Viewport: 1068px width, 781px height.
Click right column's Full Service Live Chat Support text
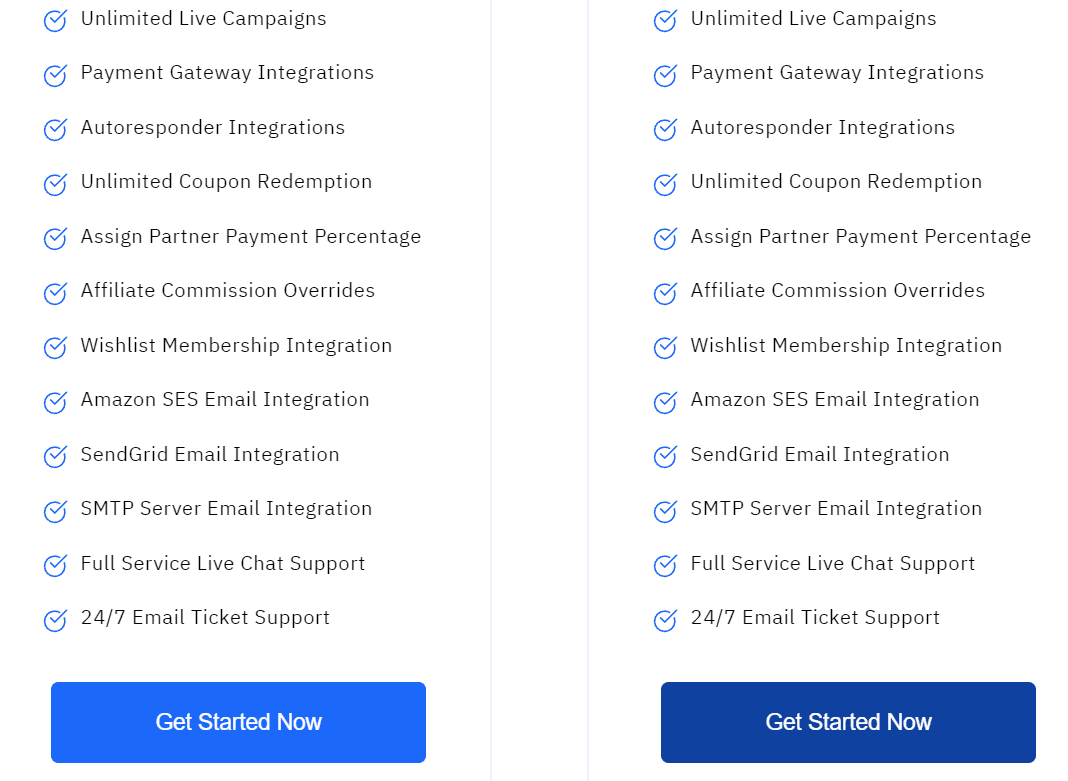coord(832,563)
